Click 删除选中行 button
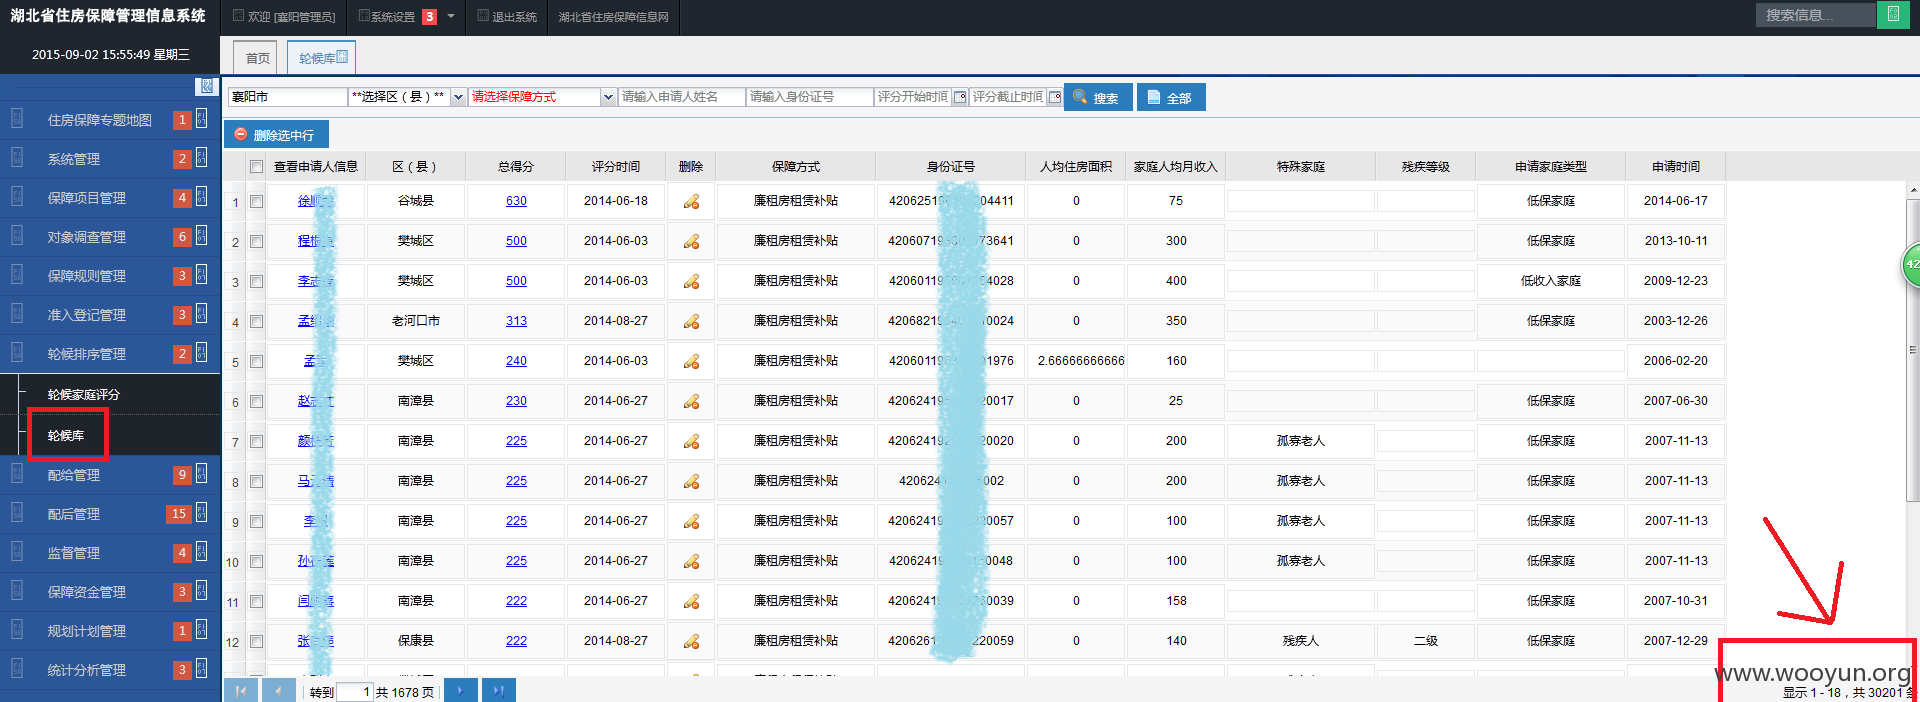Image resolution: width=1920 pixels, height=702 pixels. click(x=275, y=134)
